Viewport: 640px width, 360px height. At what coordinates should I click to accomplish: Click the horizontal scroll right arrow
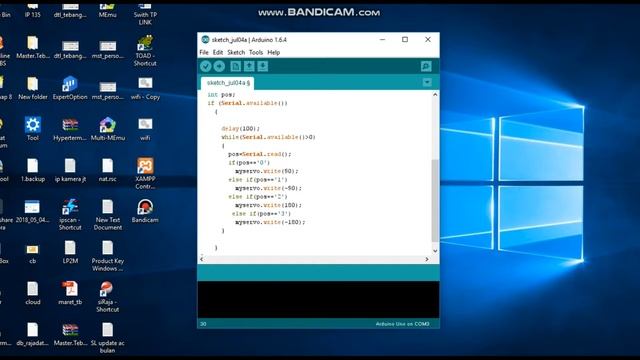point(427,259)
